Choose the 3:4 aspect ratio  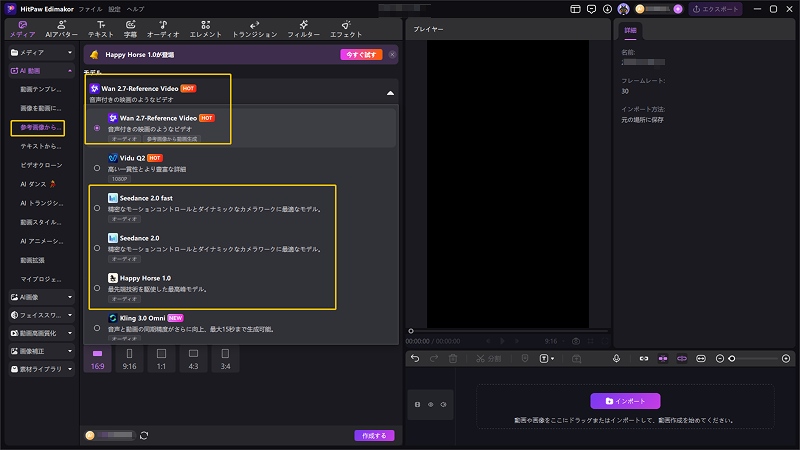[x=225, y=359]
